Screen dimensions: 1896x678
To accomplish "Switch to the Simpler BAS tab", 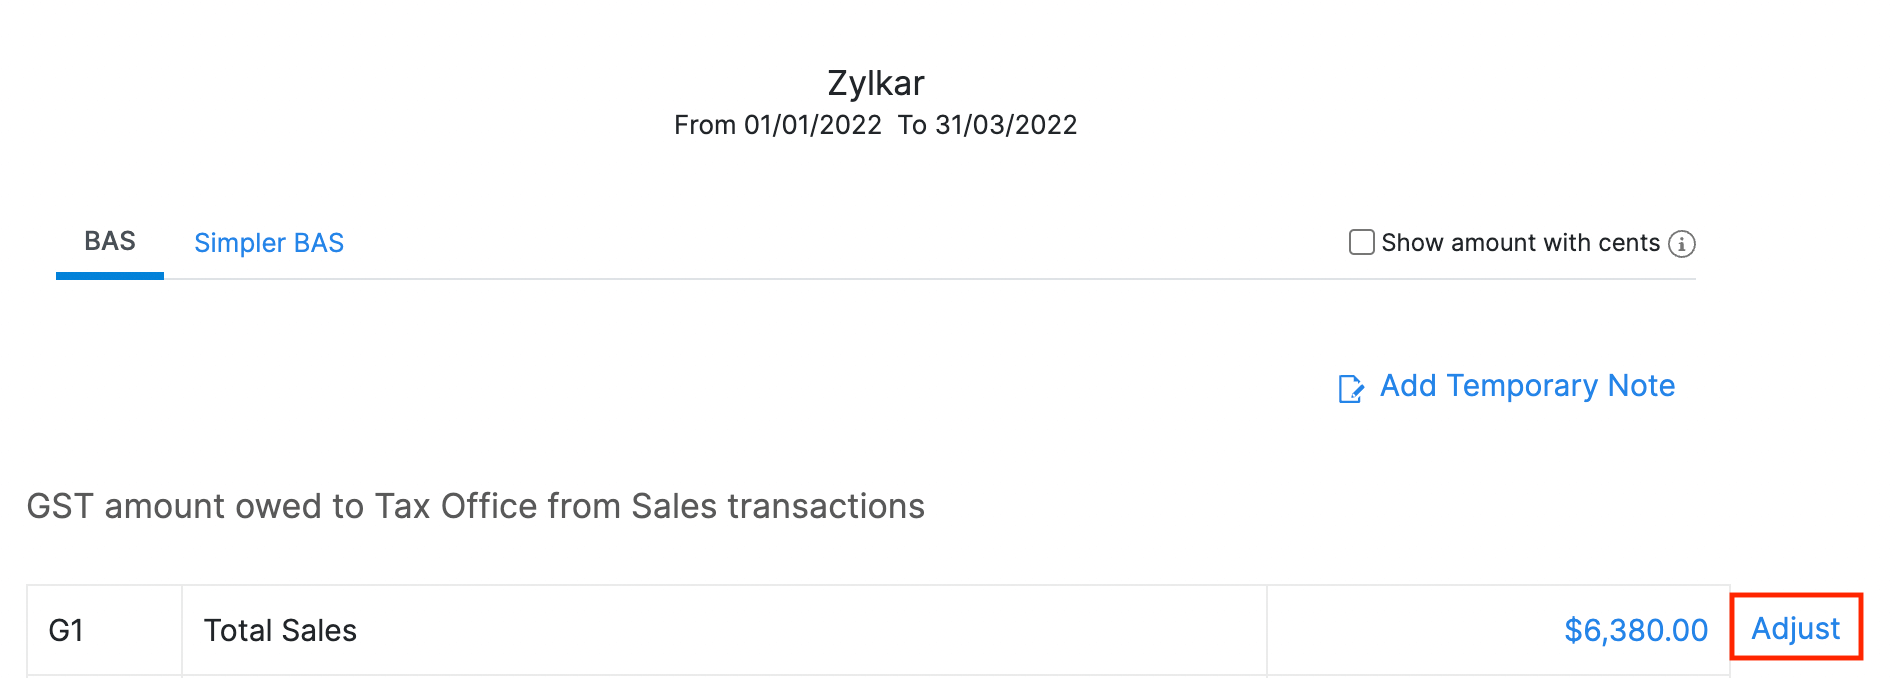I will click(x=269, y=243).
